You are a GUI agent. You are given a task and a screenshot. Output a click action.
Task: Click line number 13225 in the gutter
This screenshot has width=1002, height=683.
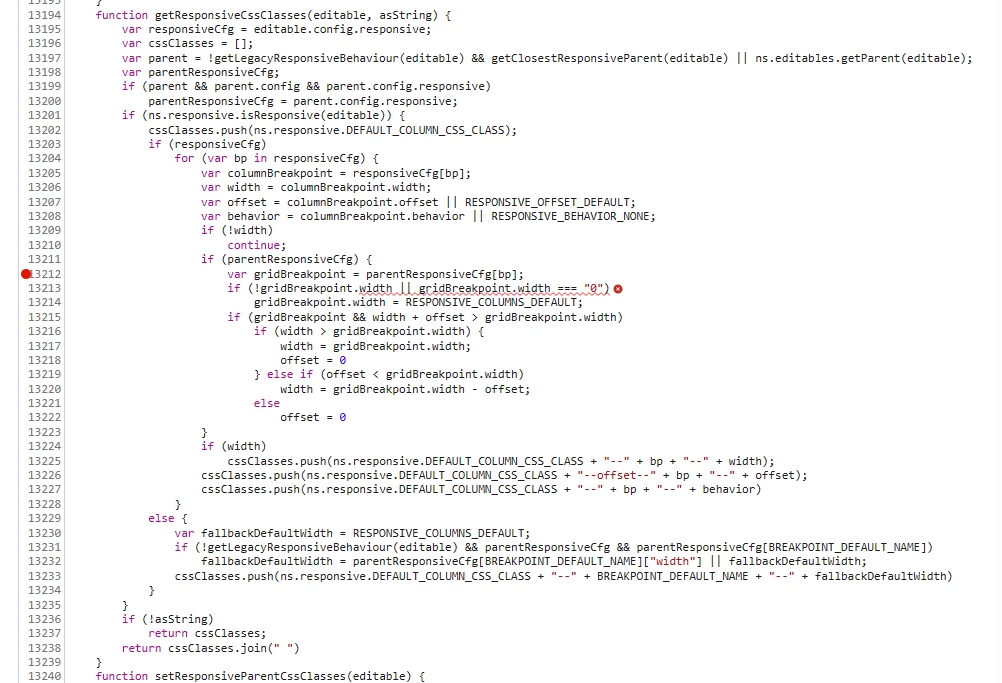tap(44, 461)
